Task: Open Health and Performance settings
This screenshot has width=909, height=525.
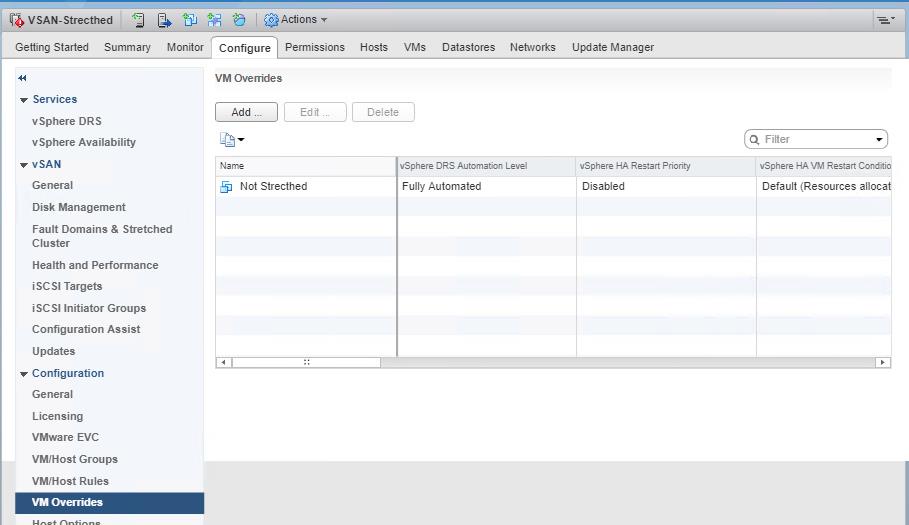Action: [95, 265]
